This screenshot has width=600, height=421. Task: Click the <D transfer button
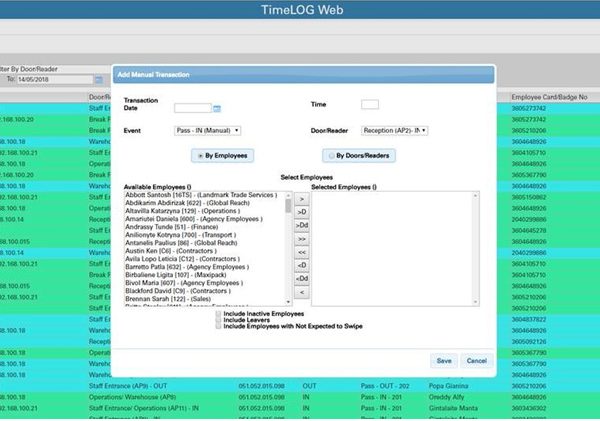tap(302, 265)
